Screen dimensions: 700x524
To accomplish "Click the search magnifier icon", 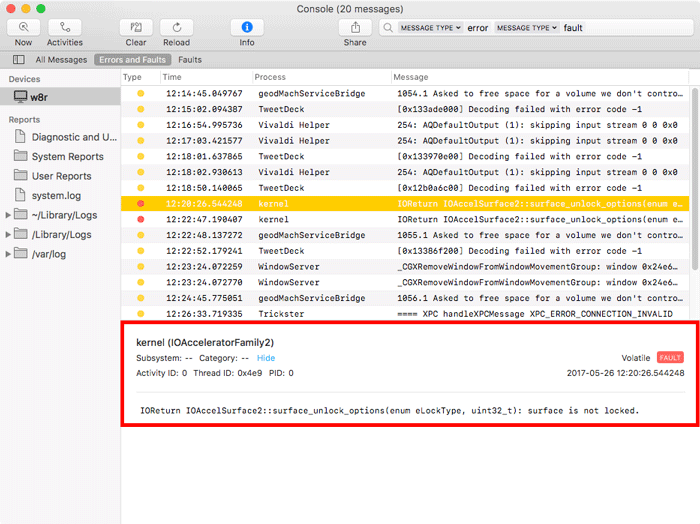I will point(388,28).
